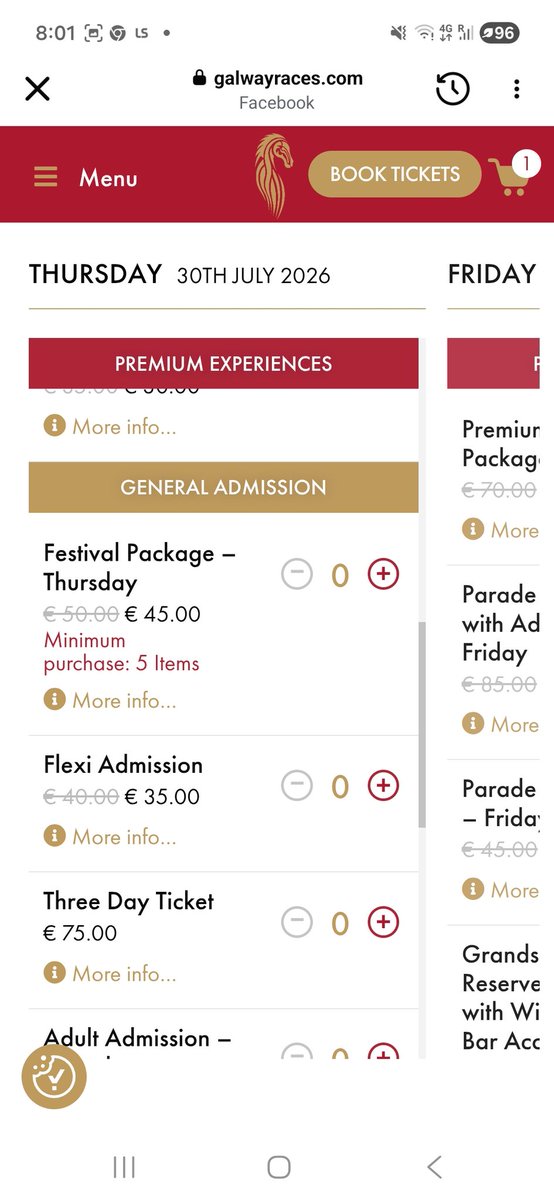Tap the history clock icon in browser bar

[452, 89]
